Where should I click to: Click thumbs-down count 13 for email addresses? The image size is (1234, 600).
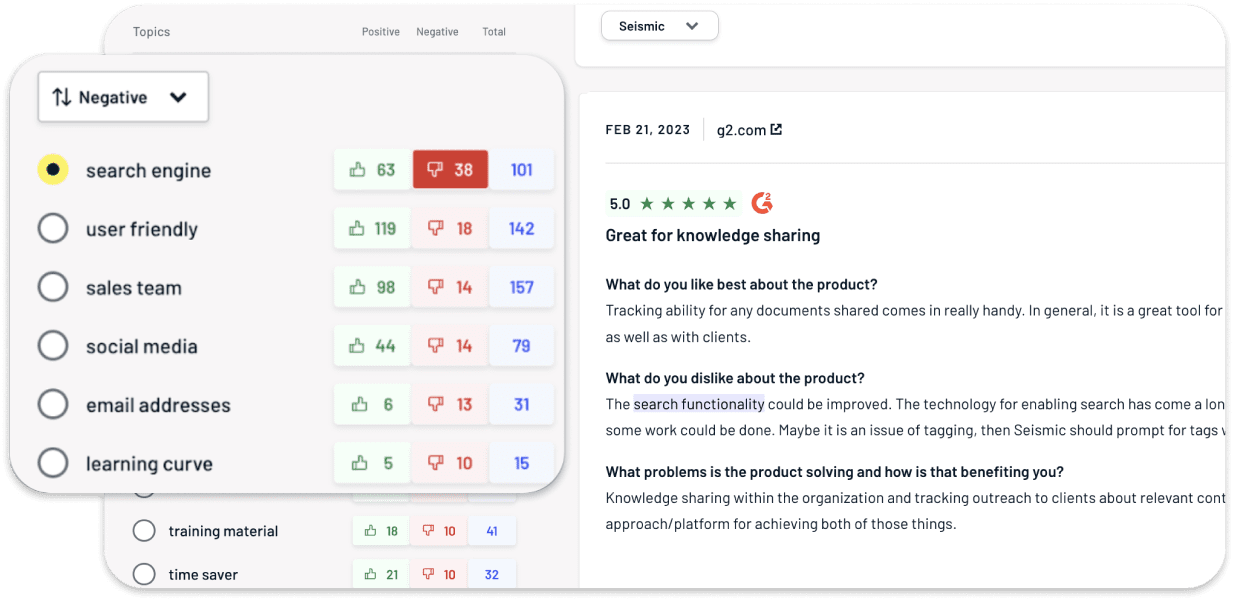(x=450, y=405)
